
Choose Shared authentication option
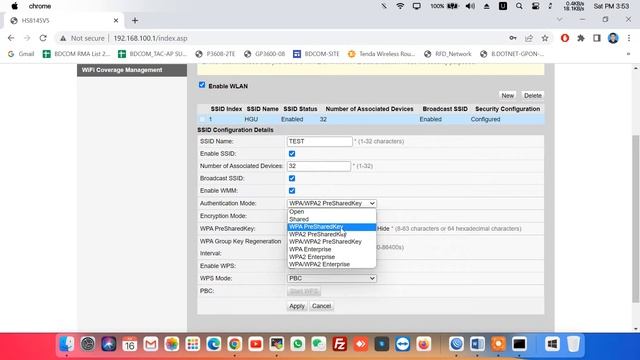pyautogui.click(x=332, y=219)
